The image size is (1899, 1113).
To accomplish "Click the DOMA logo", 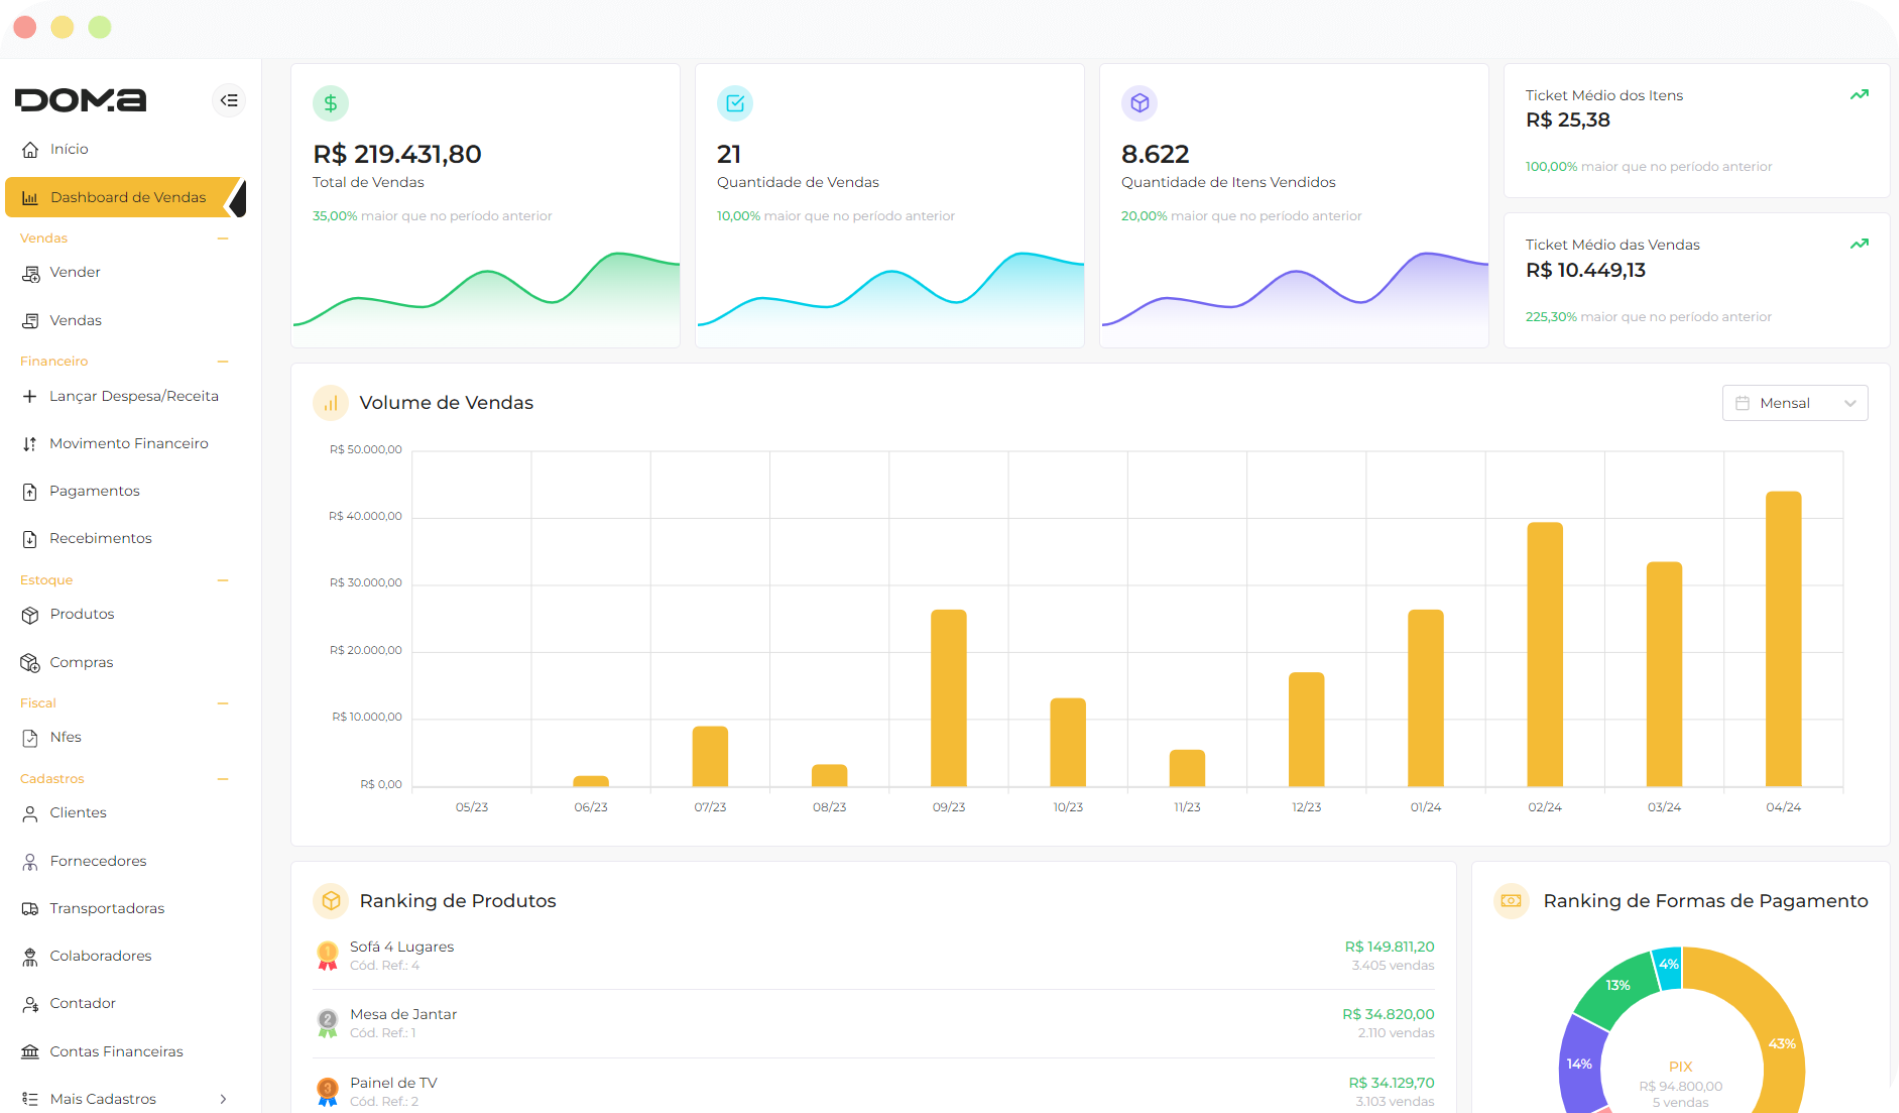I will 81,100.
